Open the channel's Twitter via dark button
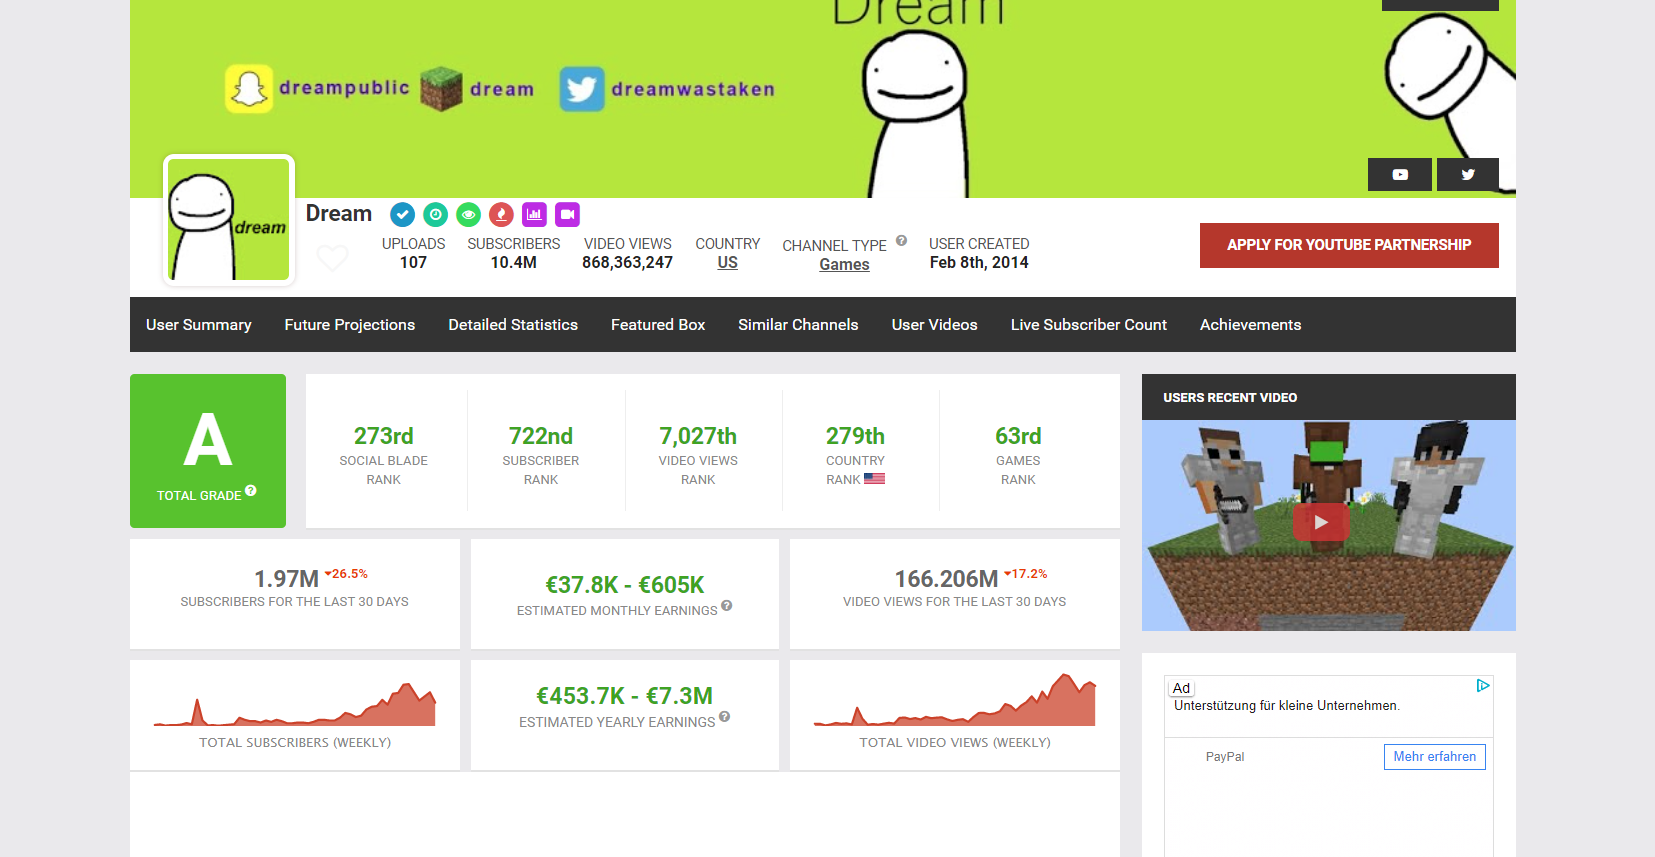The image size is (1655, 857). tap(1468, 174)
